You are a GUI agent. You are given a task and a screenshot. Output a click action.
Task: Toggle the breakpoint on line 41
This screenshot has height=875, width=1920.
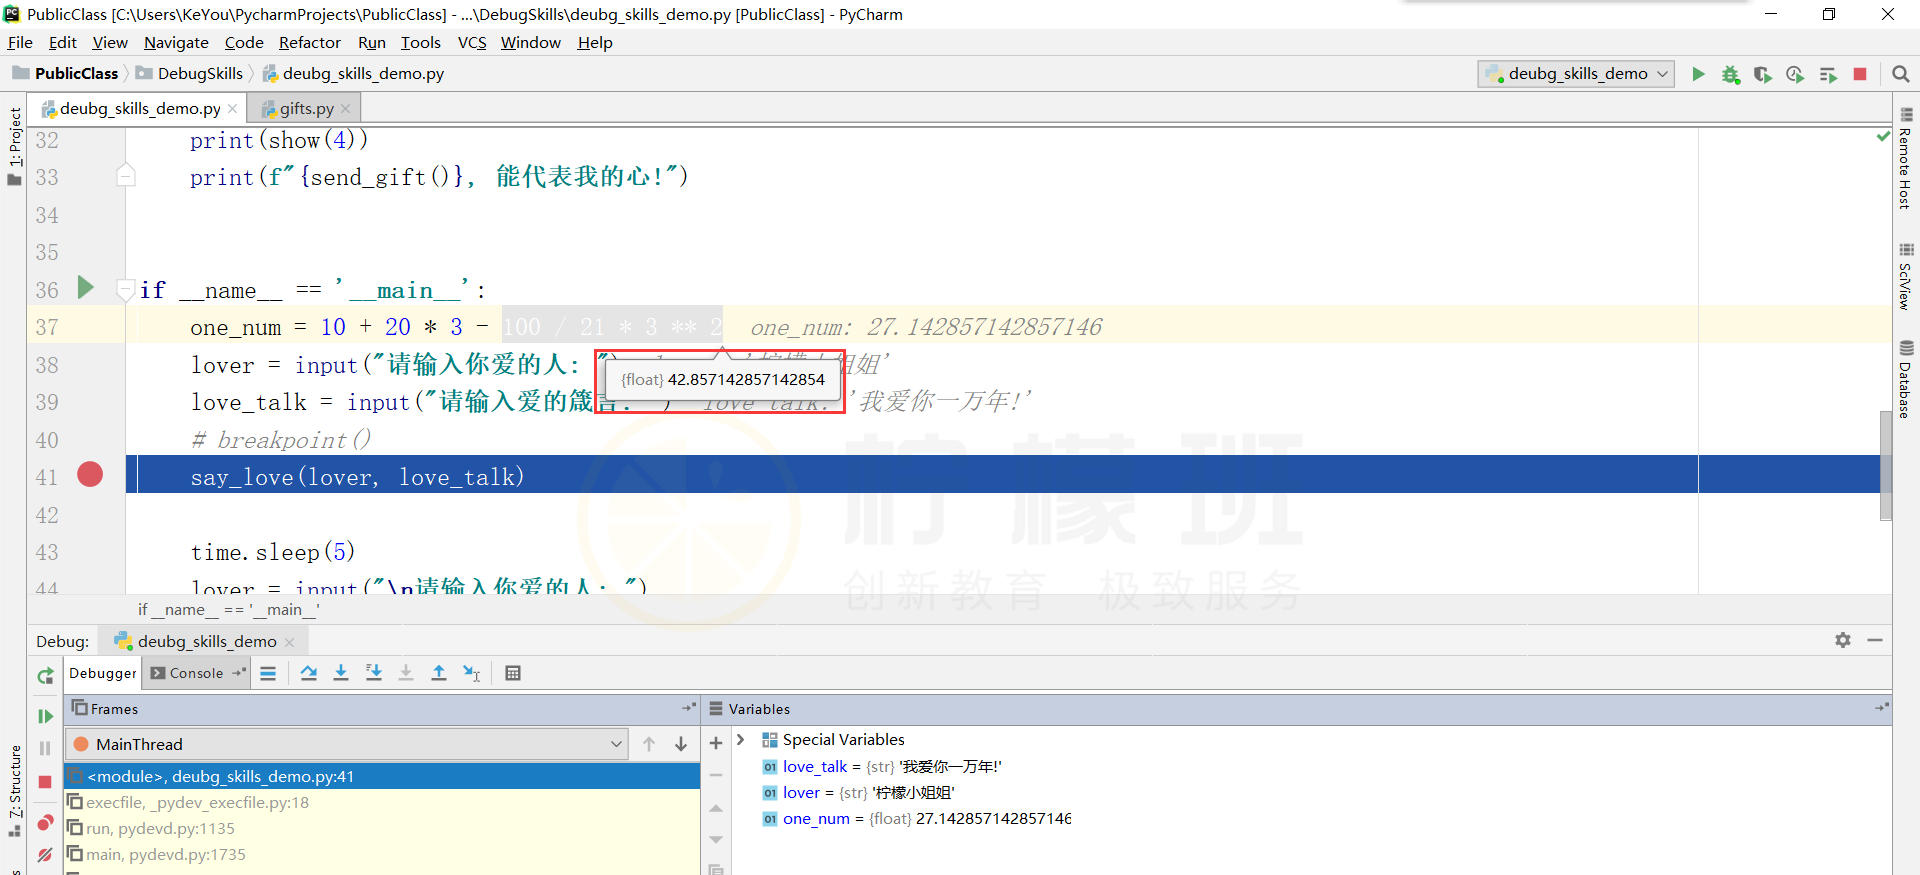tap(90, 475)
